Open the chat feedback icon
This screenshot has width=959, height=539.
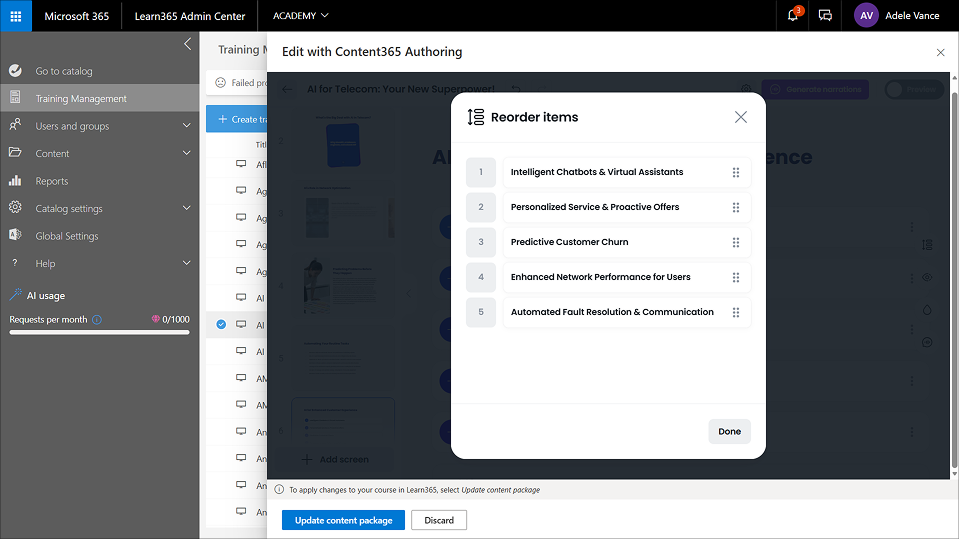(825, 16)
